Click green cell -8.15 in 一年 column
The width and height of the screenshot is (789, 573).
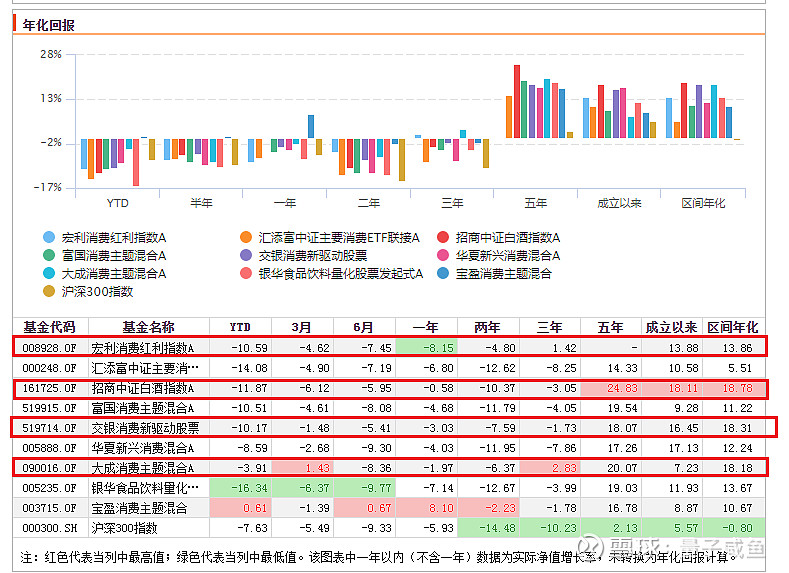(x=426, y=347)
